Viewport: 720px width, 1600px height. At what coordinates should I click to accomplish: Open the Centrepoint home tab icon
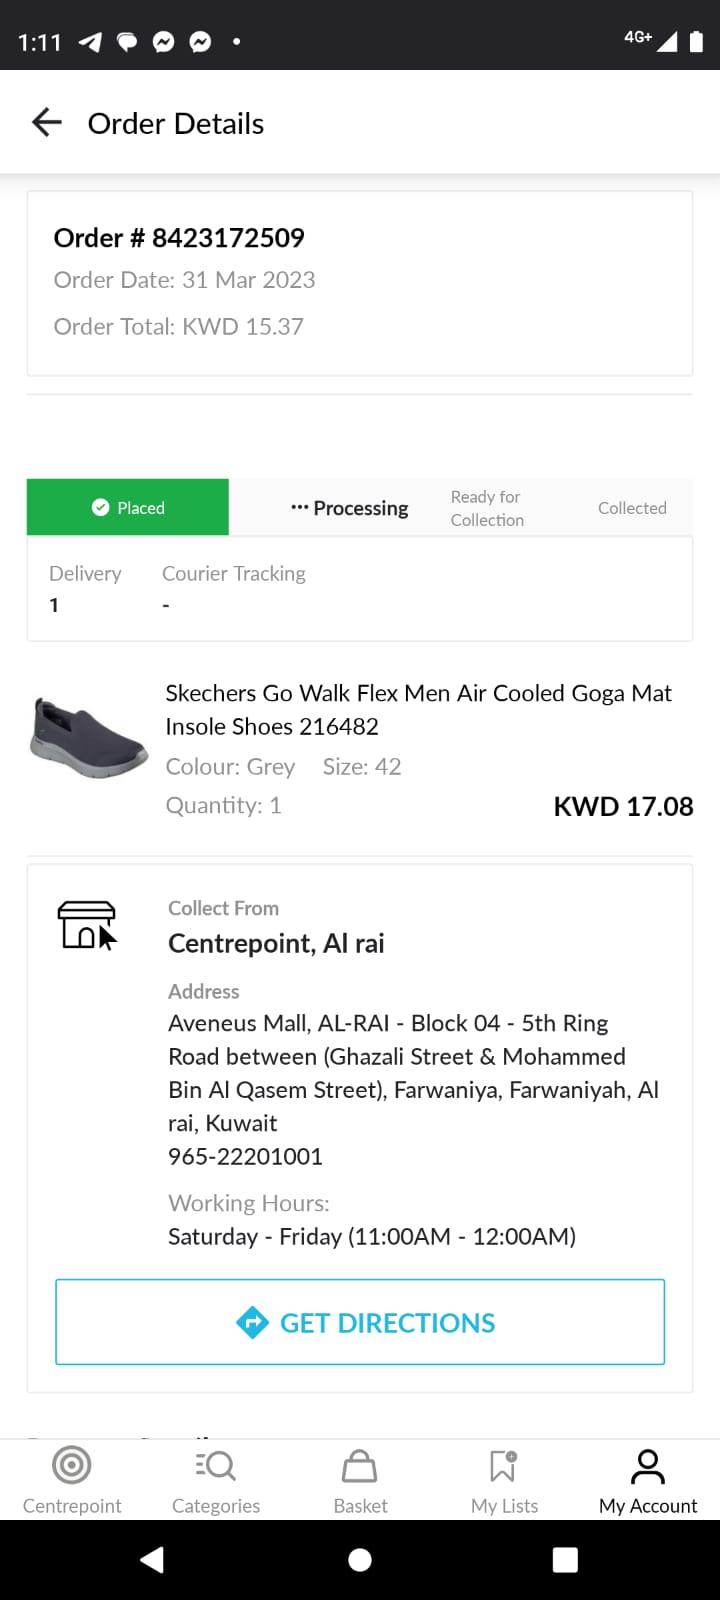pos(72,1466)
